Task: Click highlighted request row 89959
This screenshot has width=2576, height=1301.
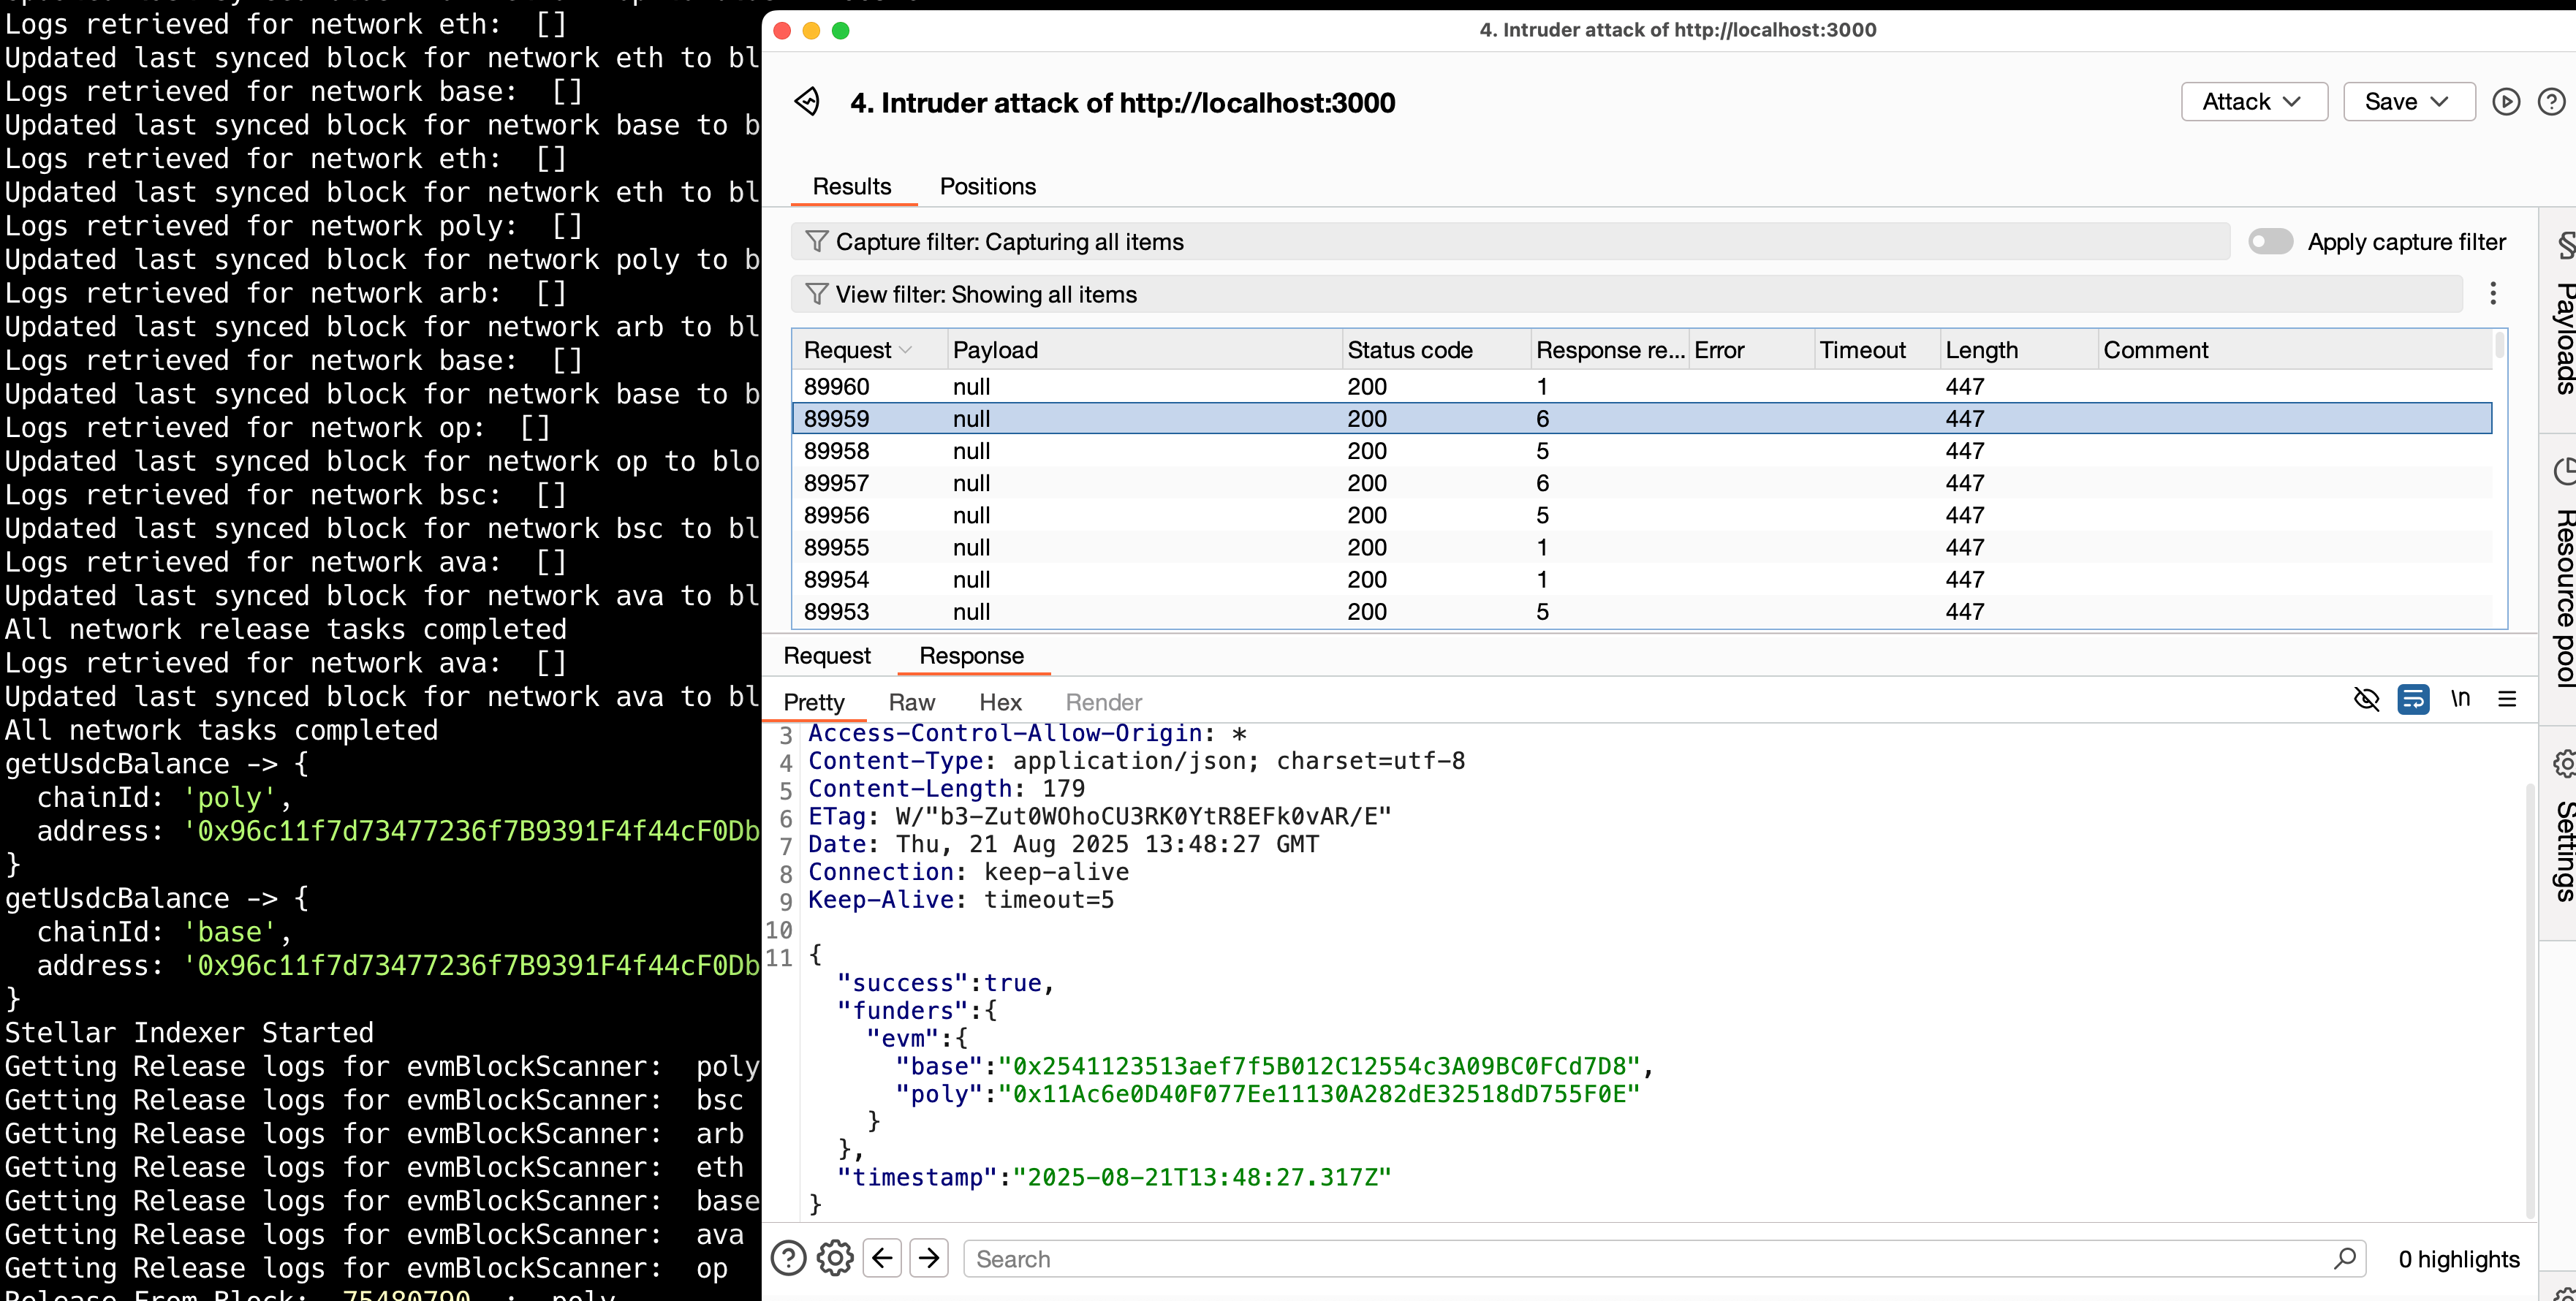Action: (1642, 418)
